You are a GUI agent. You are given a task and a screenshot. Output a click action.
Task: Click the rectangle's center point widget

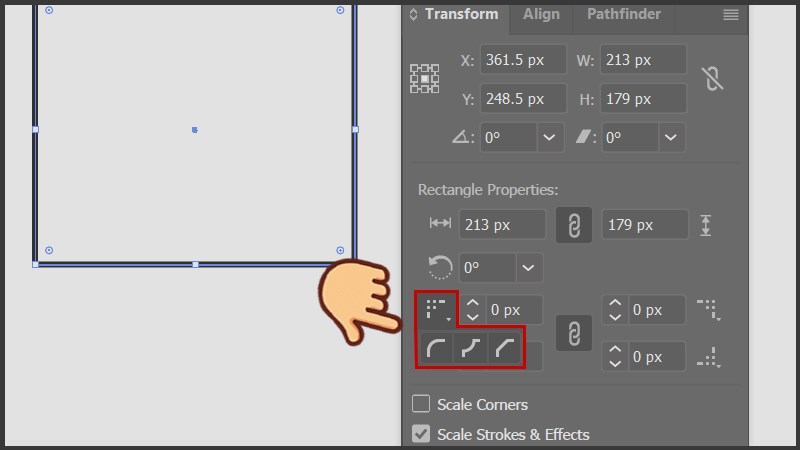pos(195,130)
